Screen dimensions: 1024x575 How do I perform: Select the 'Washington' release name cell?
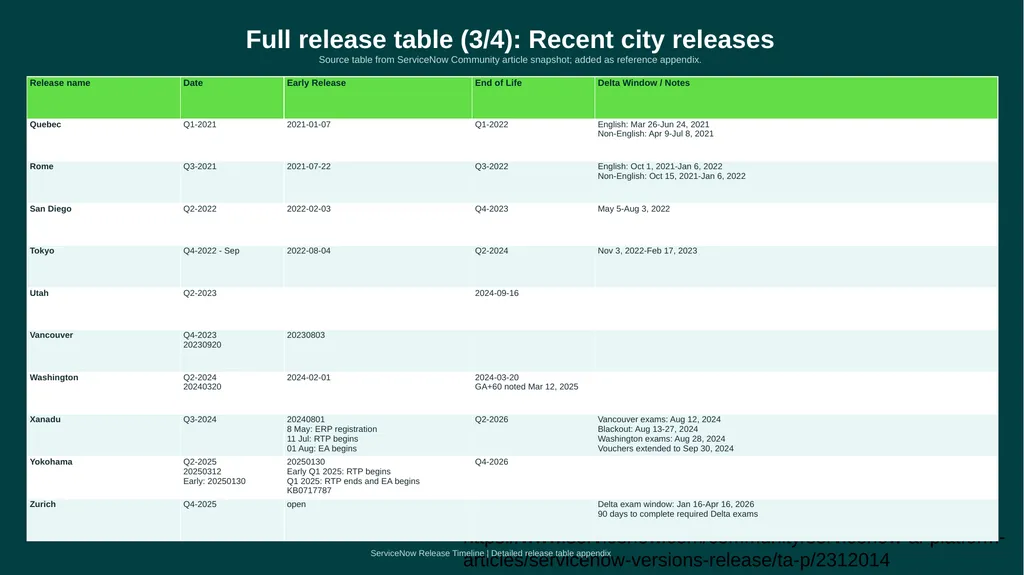coord(103,393)
